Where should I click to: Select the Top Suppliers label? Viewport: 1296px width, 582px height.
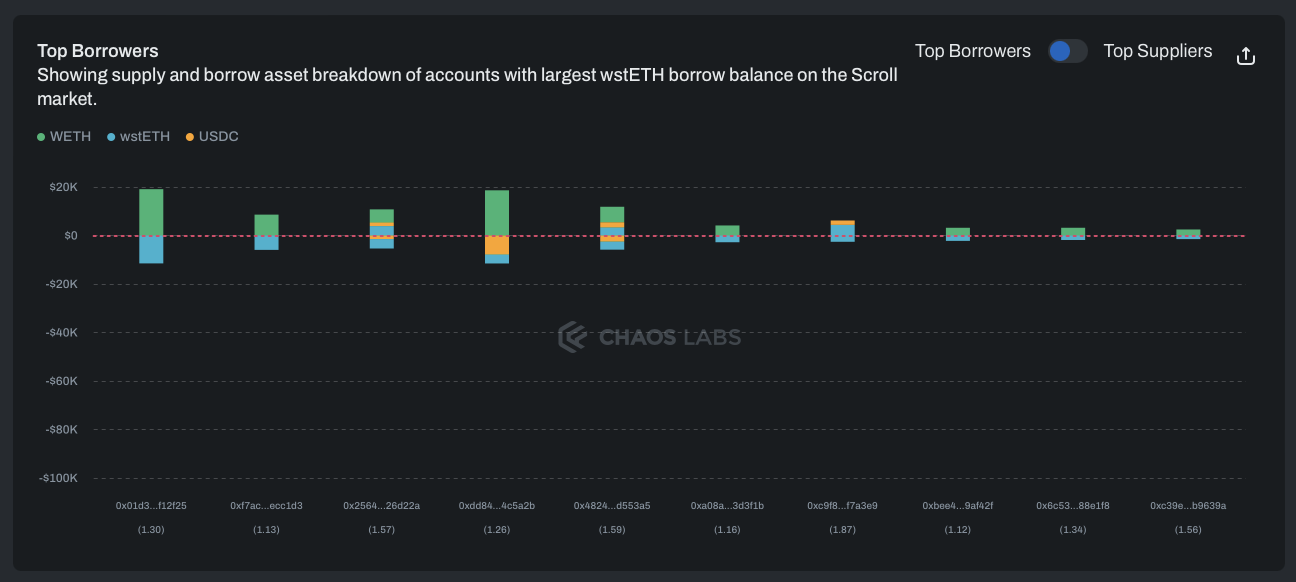click(1157, 51)
